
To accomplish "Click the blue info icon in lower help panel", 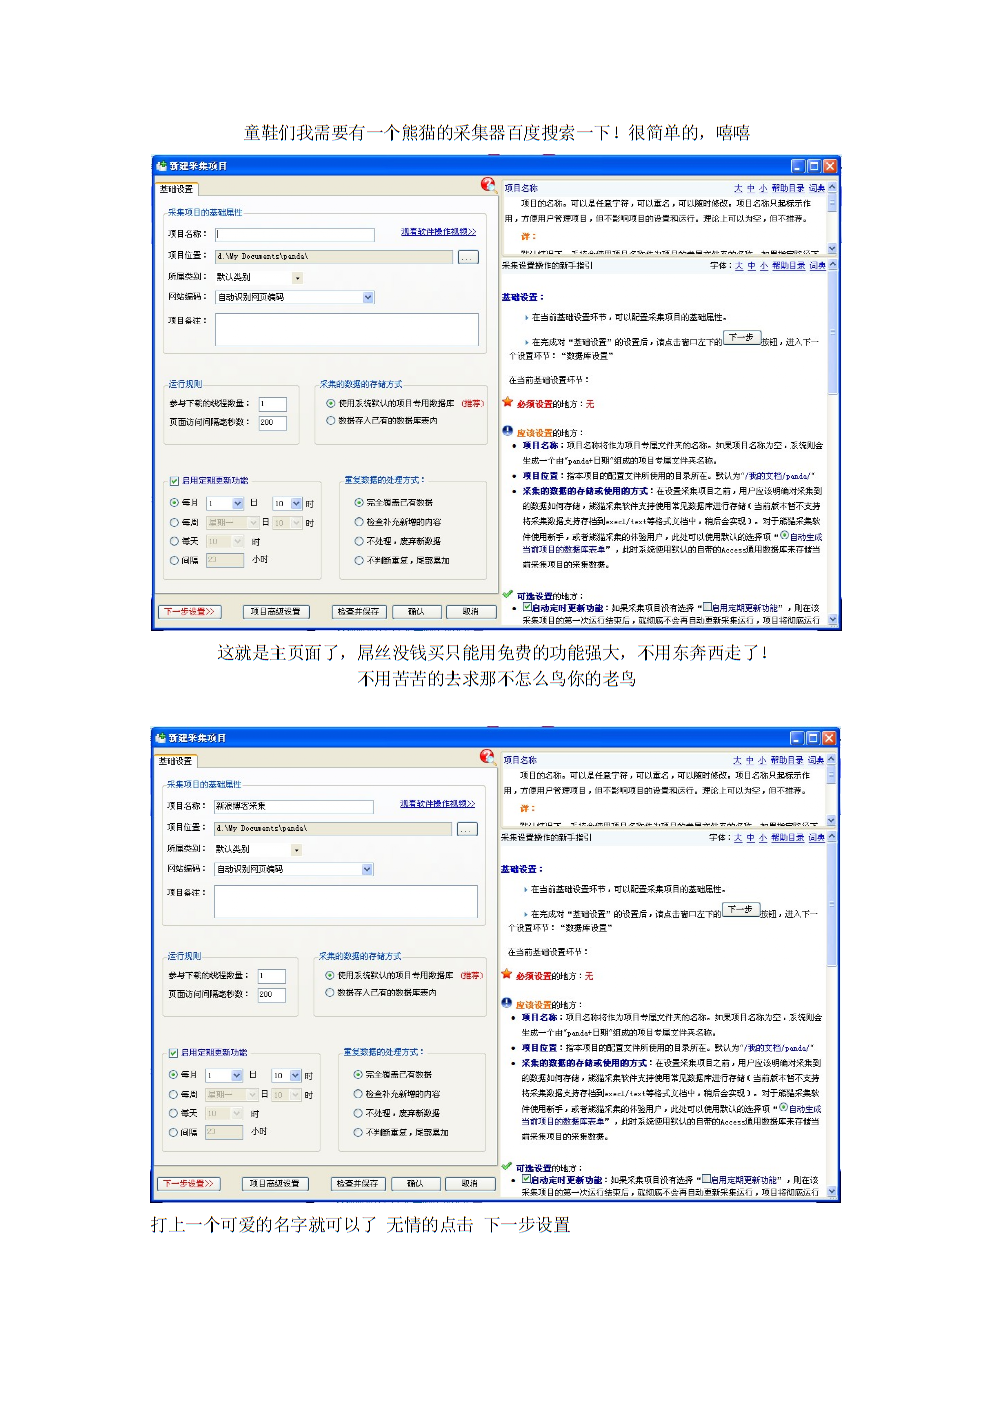I will click(507, 1003).
